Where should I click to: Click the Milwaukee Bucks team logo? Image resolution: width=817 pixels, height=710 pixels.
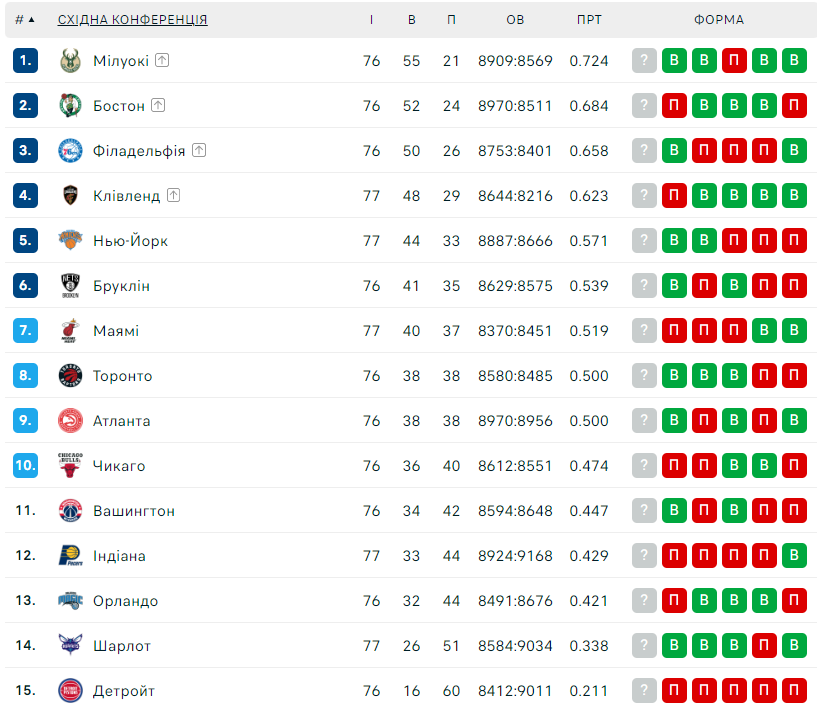coord(70,60)
